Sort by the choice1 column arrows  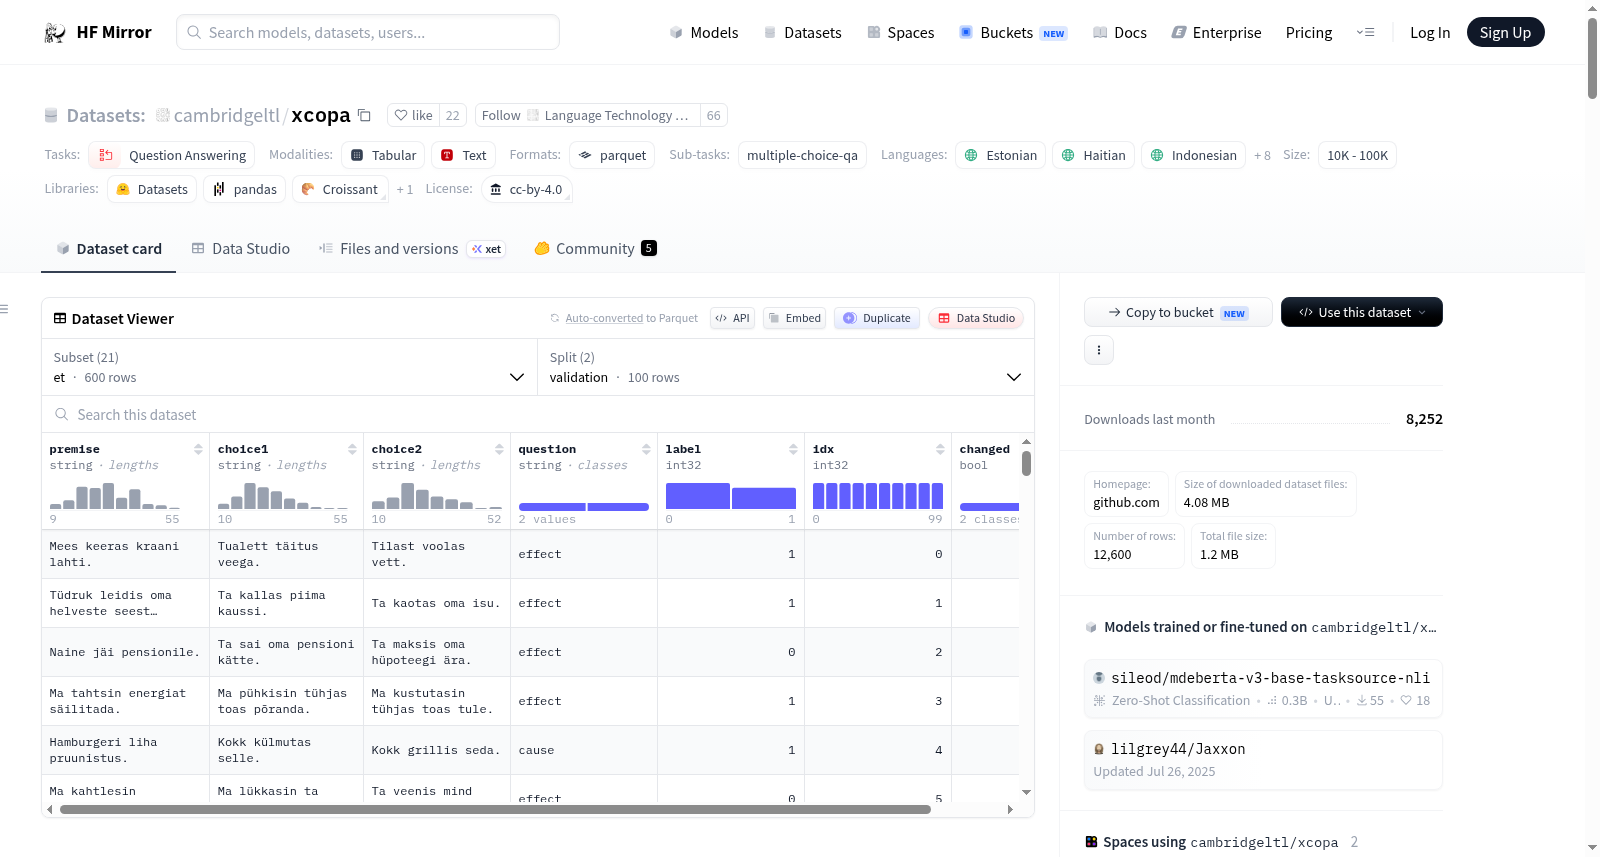point(352,449)
